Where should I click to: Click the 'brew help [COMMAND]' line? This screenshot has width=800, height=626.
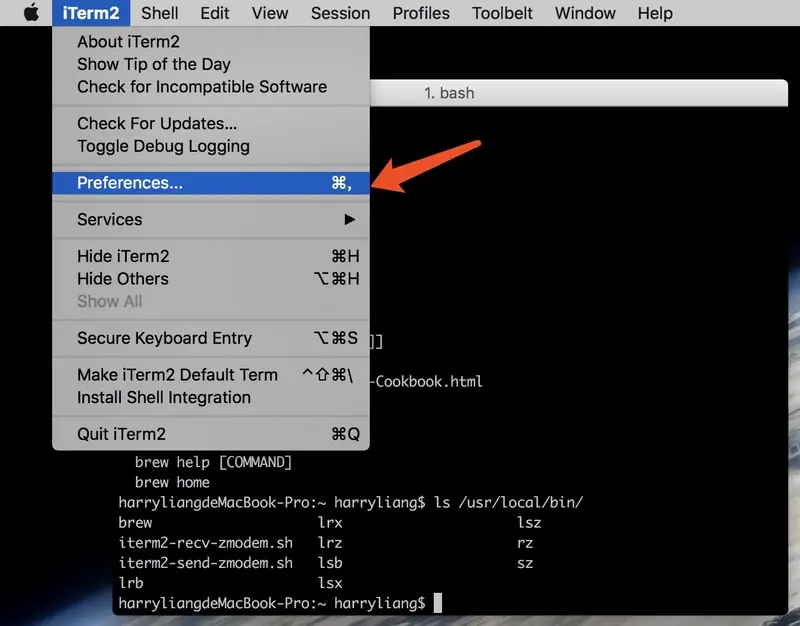coord(213,462)
